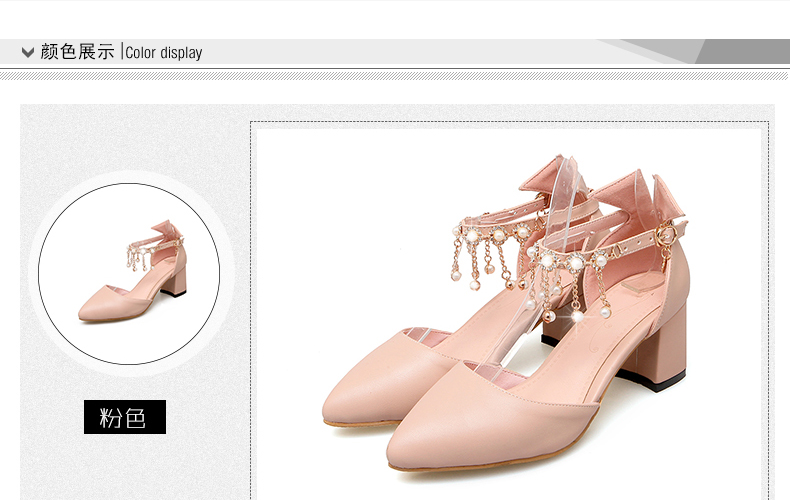Click the hatched divider line under header
Image resolution: width=790 pixels, height=500 pixels.
(x=395, y=75)
